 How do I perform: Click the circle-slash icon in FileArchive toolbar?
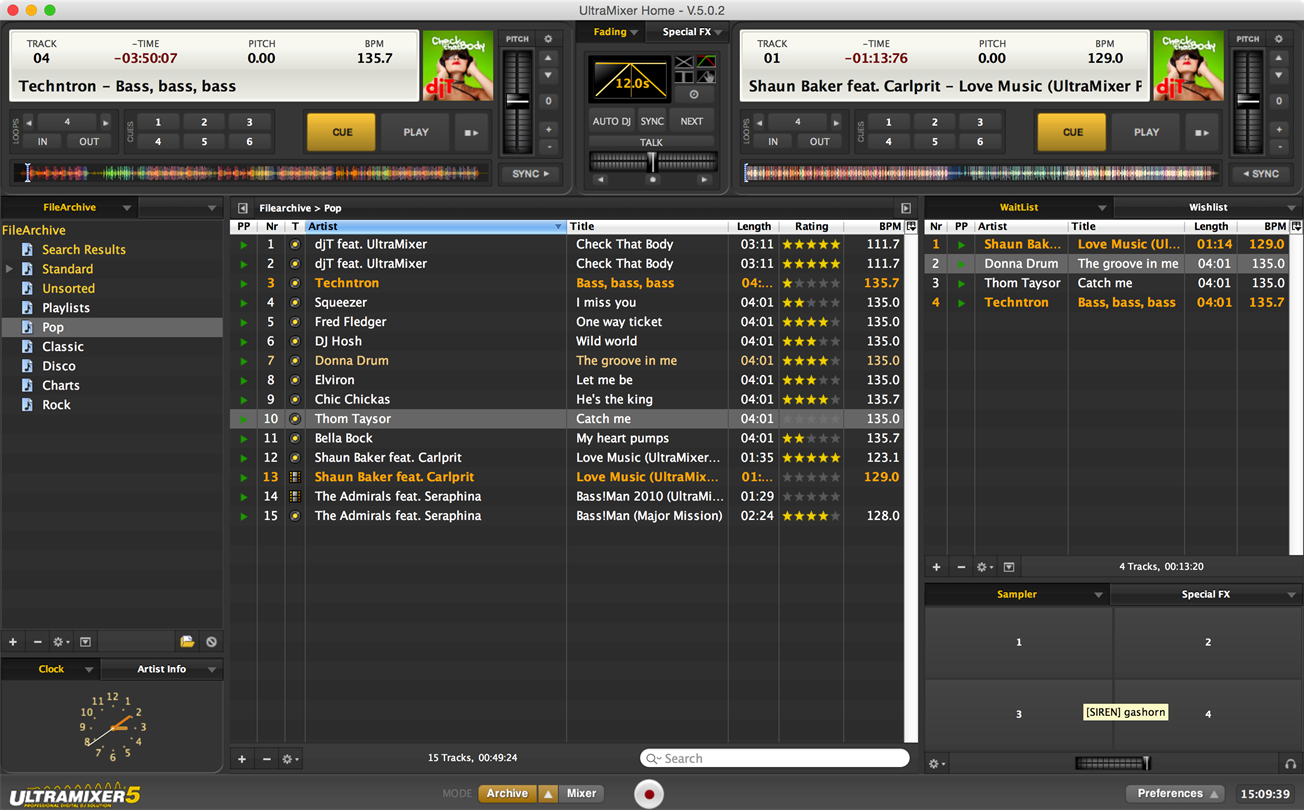[x=211, y=642]
